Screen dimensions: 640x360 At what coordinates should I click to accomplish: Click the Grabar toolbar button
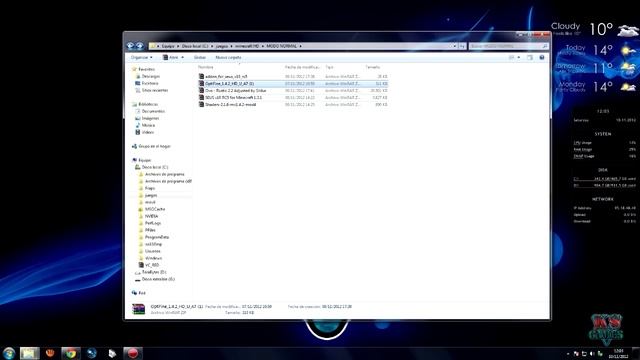pyautogui.click(x=200, y=58)
